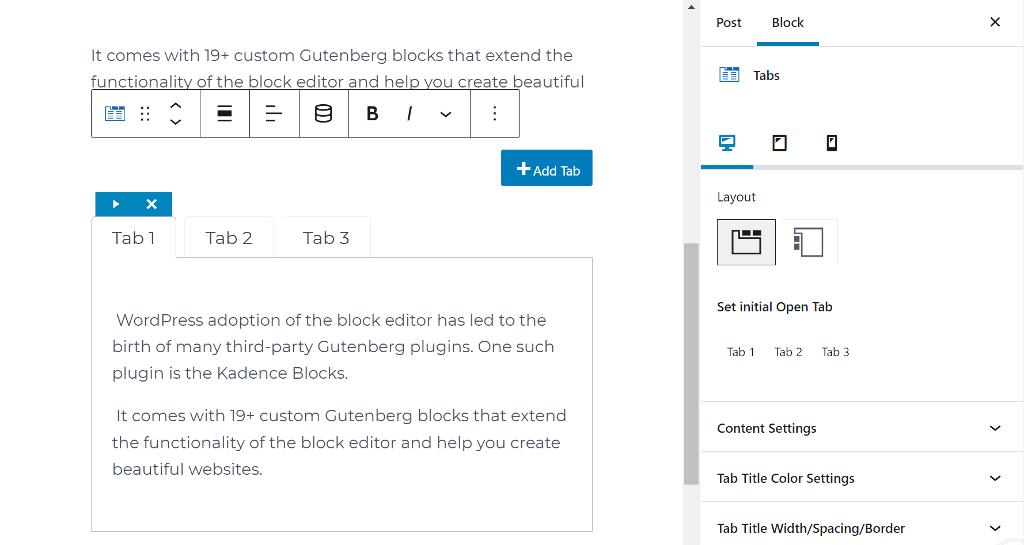Click the change alignment icon in toolbar
Screen dimensions: 1024x545
pos(225,114)
